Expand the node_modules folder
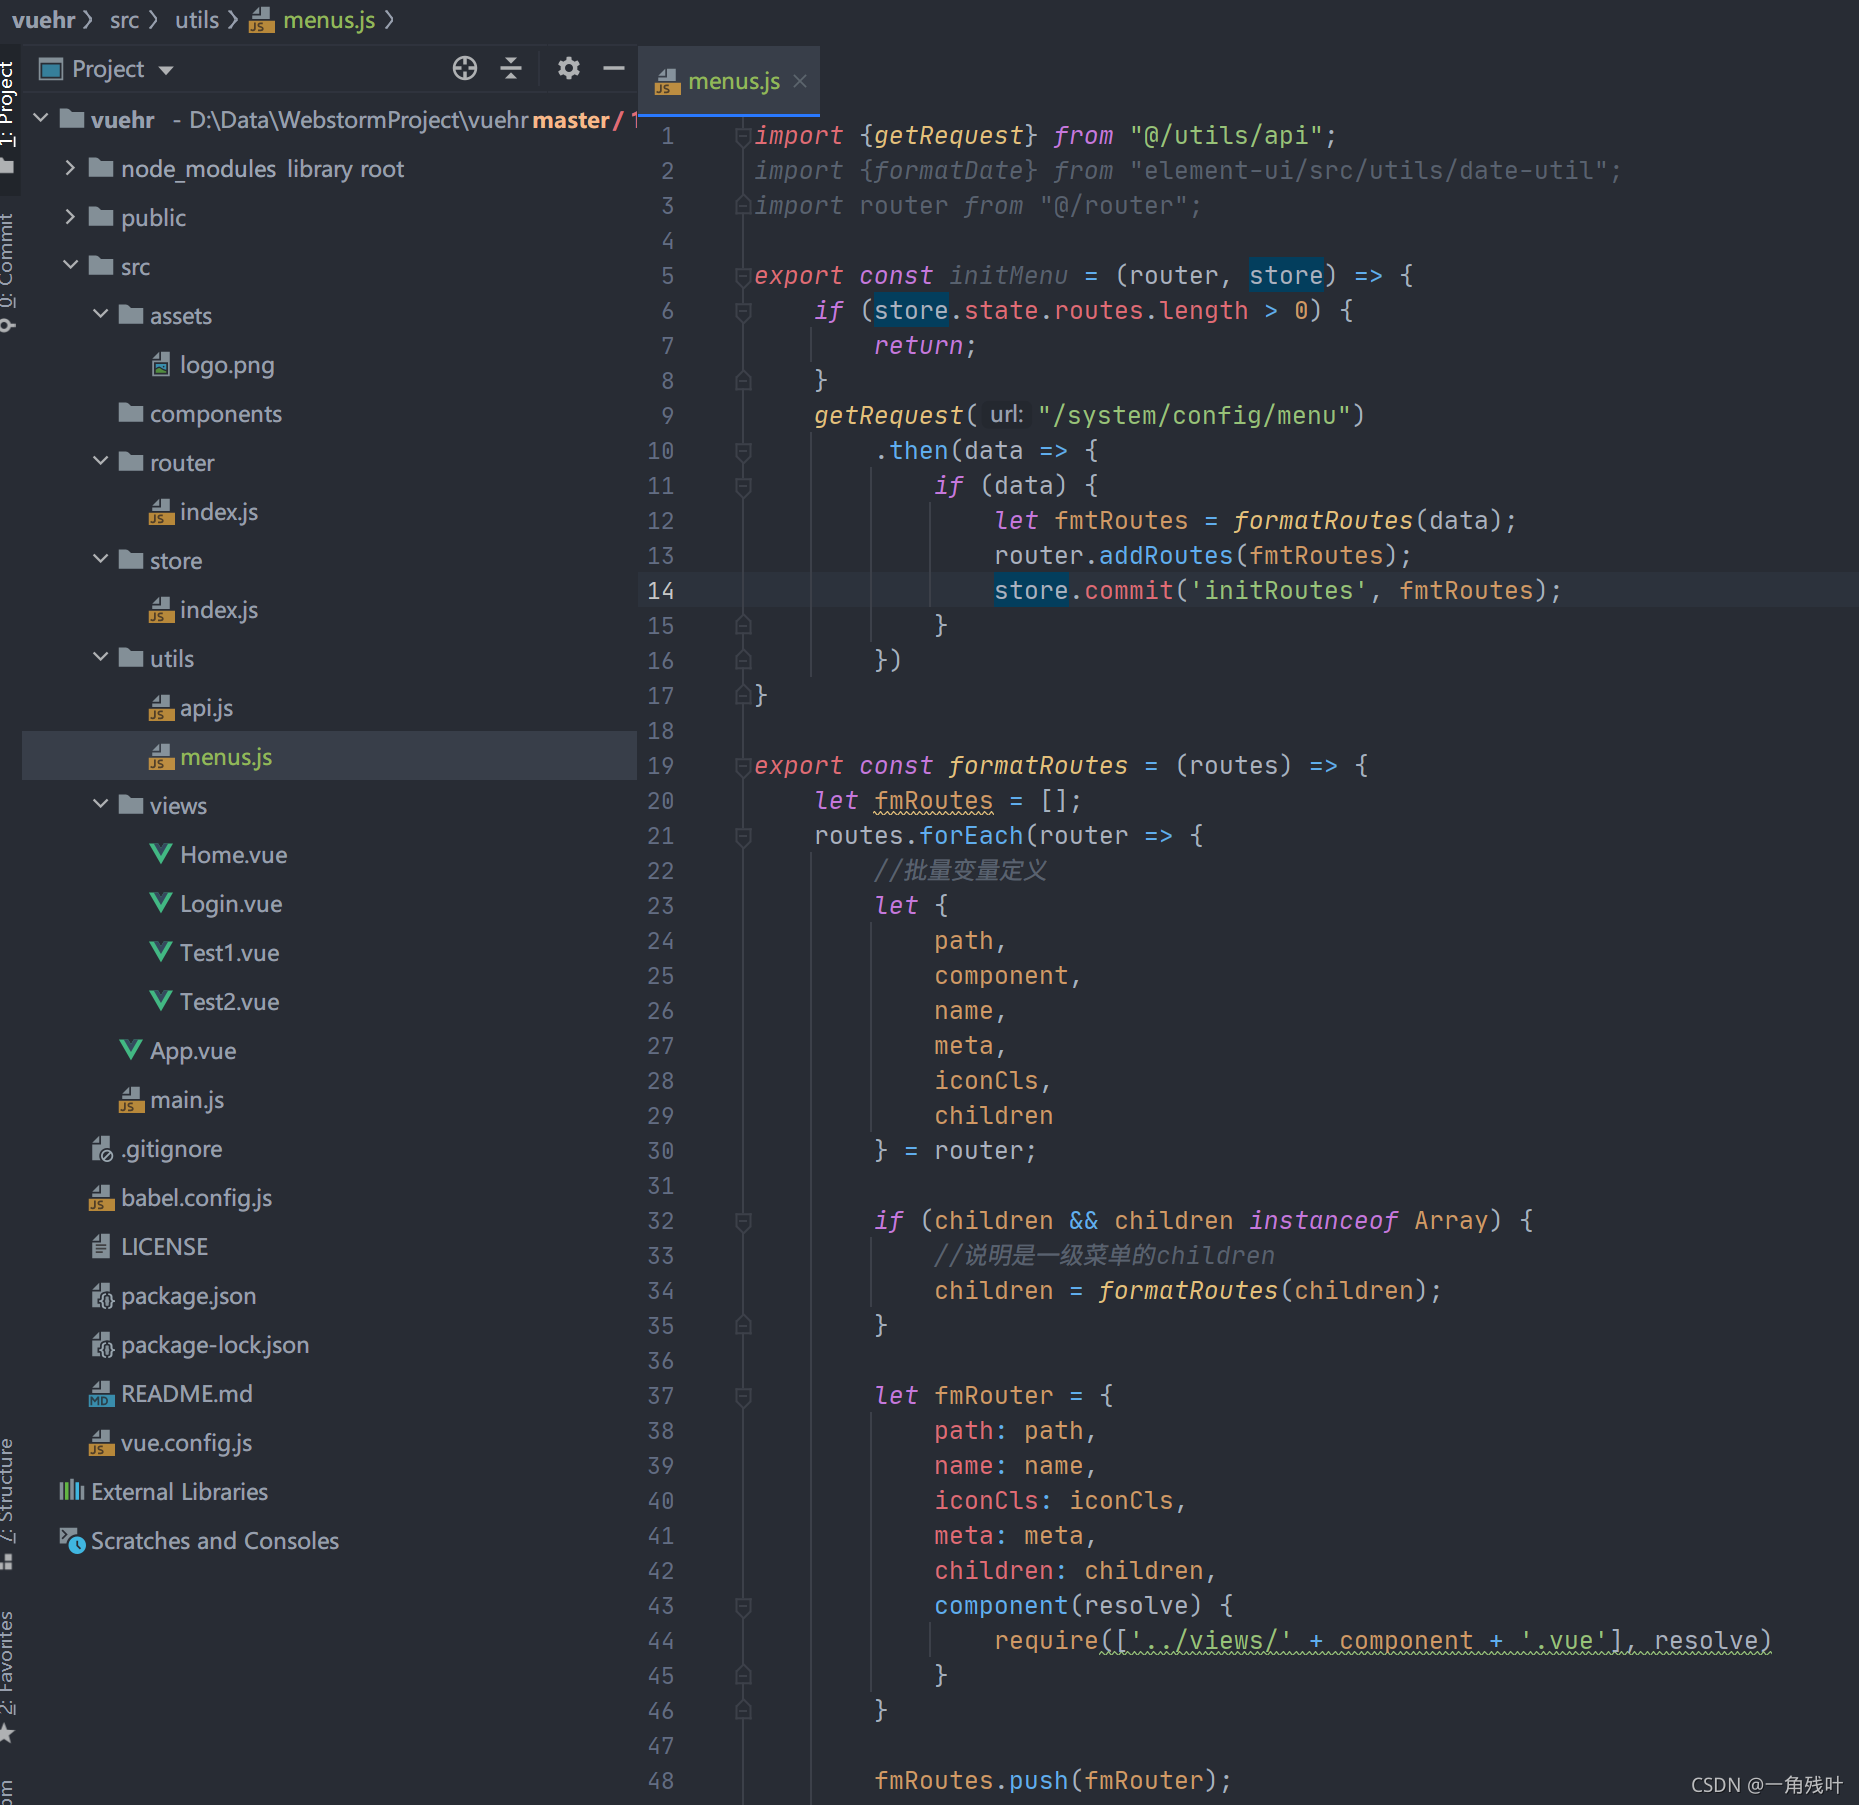Image resolution: width=1859 pixels, height=1805 pixels. tap(70, 168)
